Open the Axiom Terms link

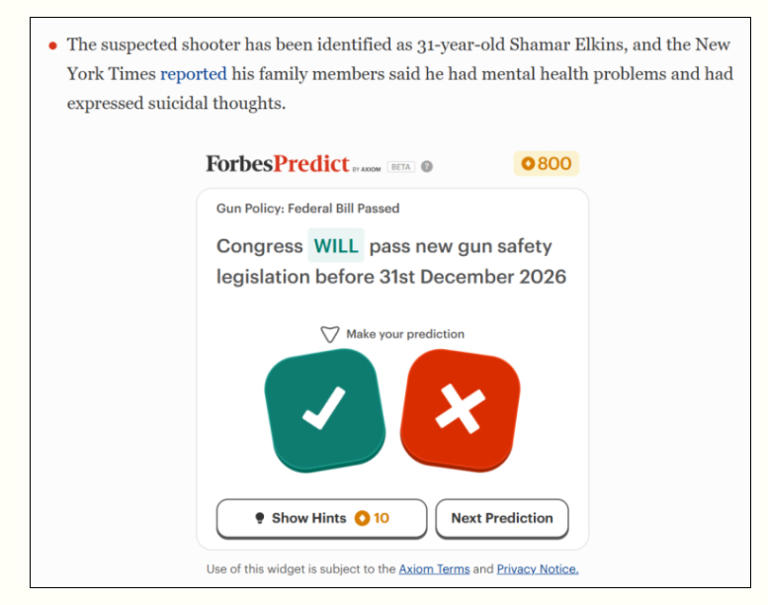434,569
